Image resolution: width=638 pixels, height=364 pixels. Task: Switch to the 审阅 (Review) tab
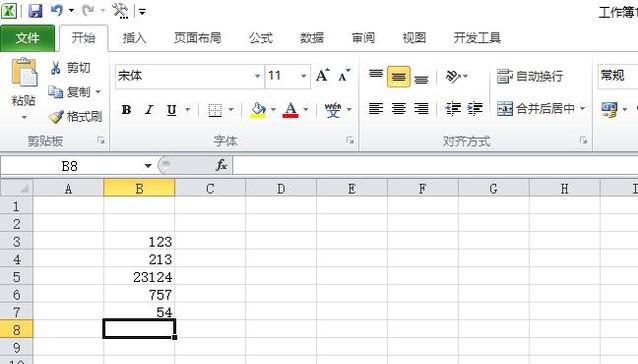(363, 38)
